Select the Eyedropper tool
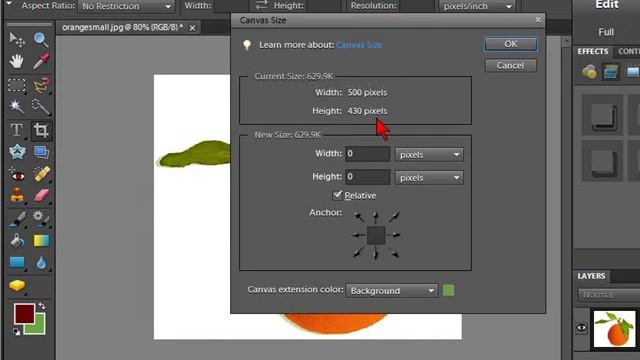 [x=41, y=61]
